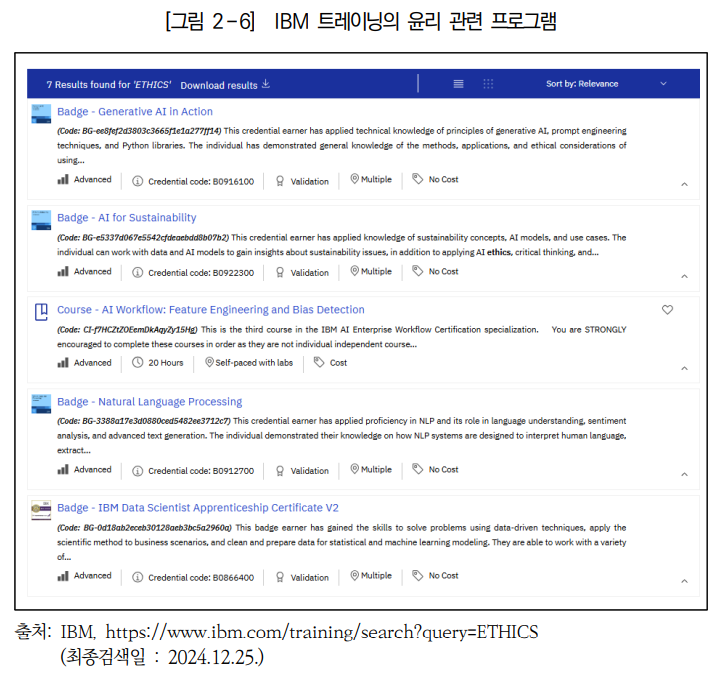Image resolution: width=720 pixels, height=673 pixels.
Task: Click Natural Language Processing badge thumbnail
Action: pyautogui.click(x=41, y=404)
